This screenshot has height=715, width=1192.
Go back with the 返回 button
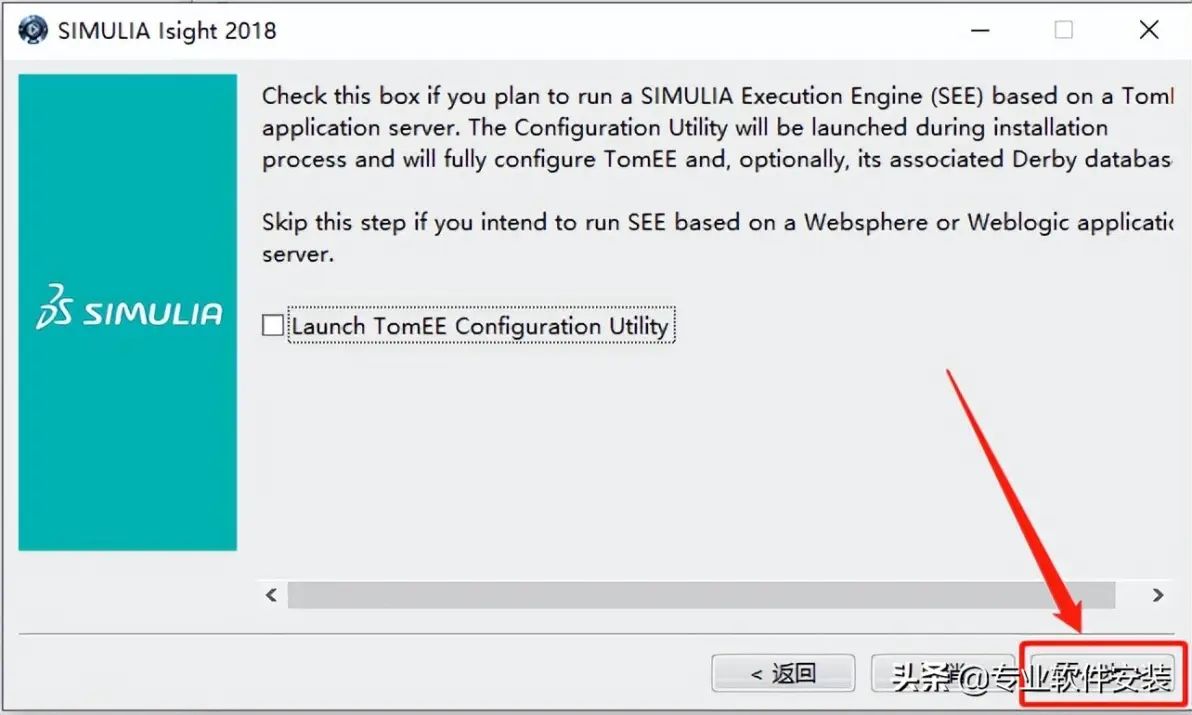tap(783, 673)
